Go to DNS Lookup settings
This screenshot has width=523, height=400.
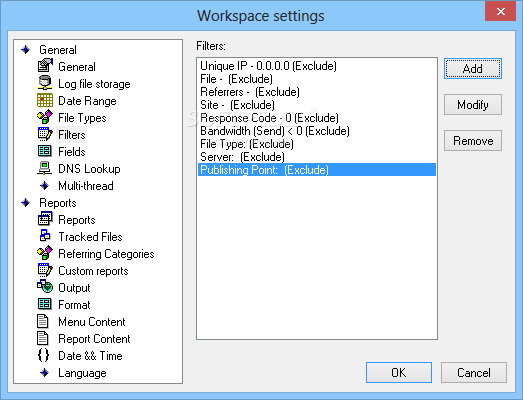click(89, 169)
